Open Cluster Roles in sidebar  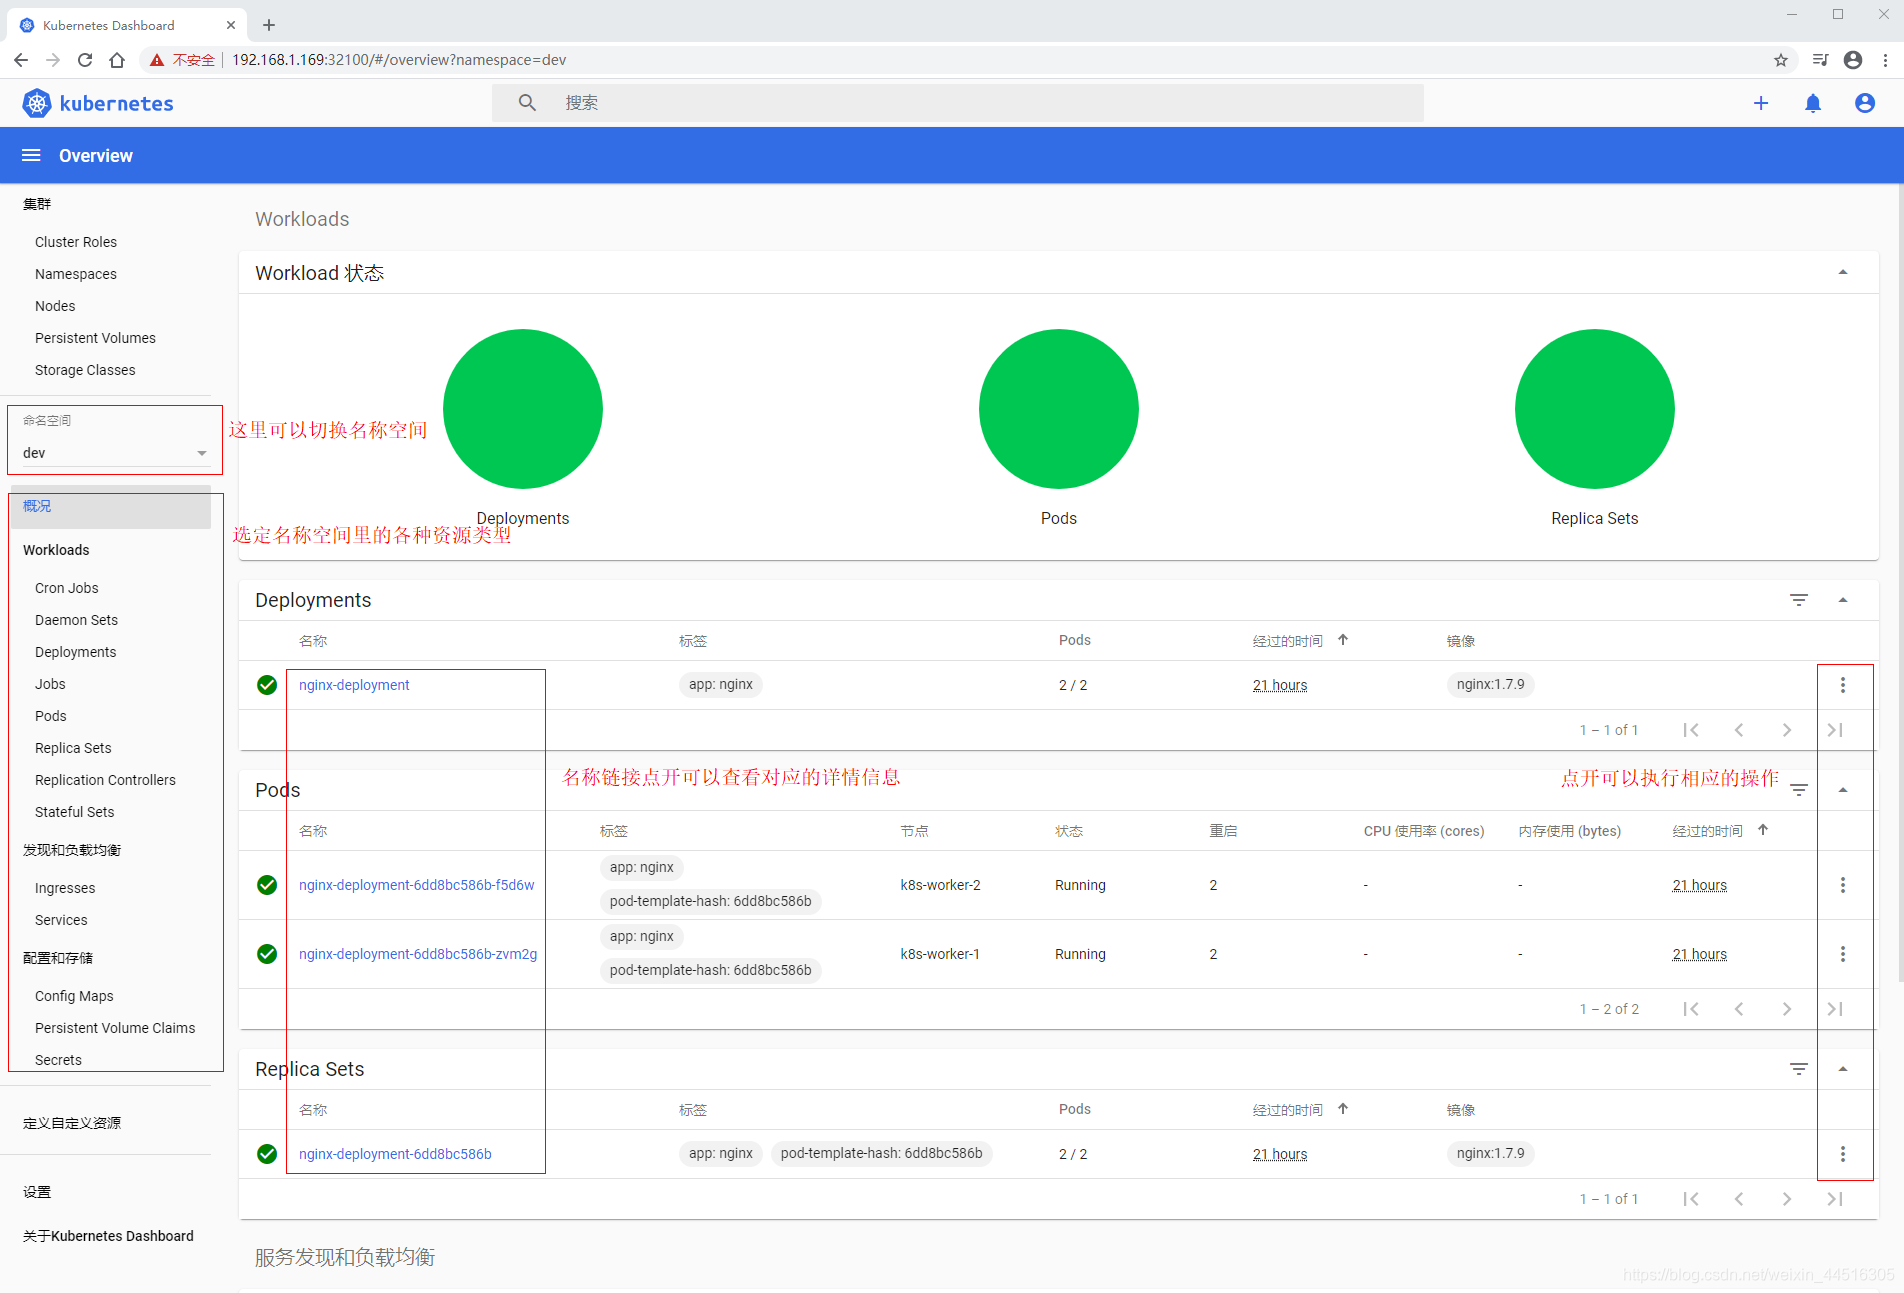(76, 242)
